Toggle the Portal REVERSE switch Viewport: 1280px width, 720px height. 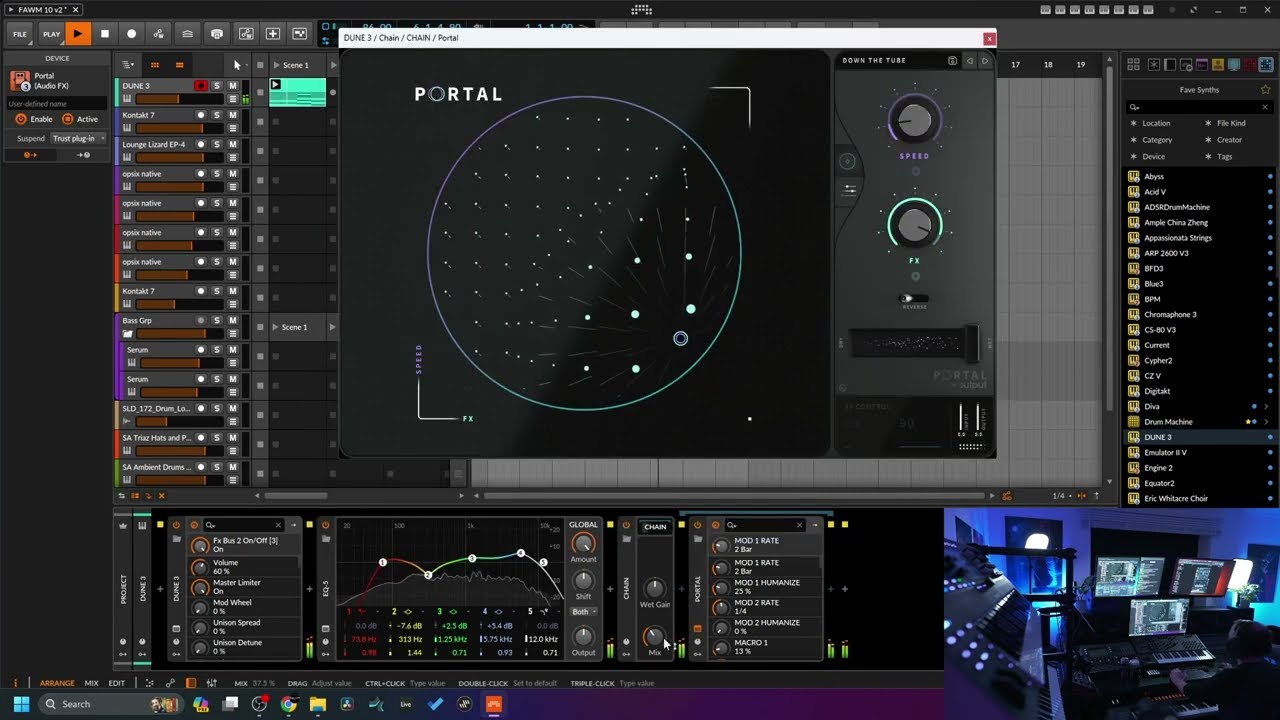pos(913,299)
